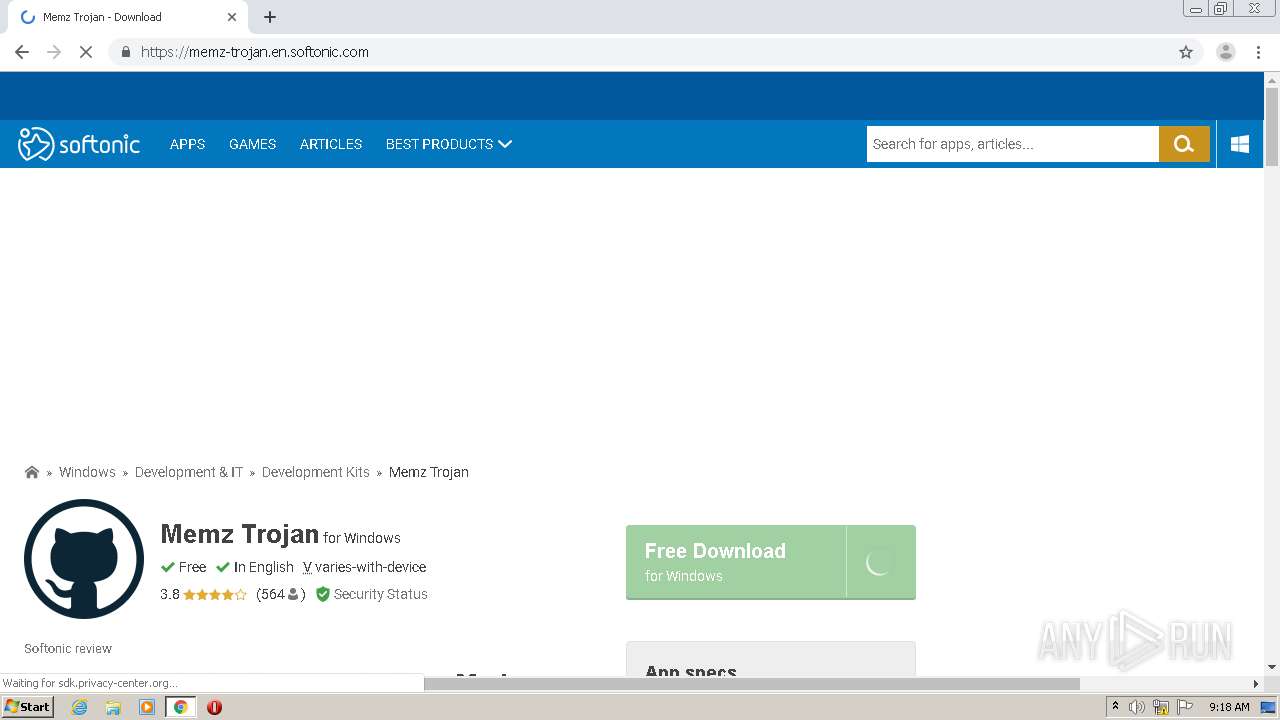Screen dimensions: 1280x720
Task: Open Windows Explorer folder in taskbar
Action: click(x=113, y=707)
